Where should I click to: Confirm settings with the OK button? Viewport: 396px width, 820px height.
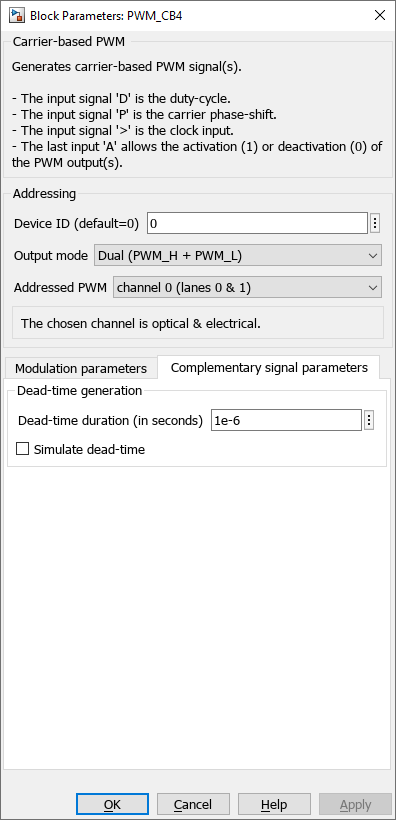pyautogui.click(x=112, y=804)
